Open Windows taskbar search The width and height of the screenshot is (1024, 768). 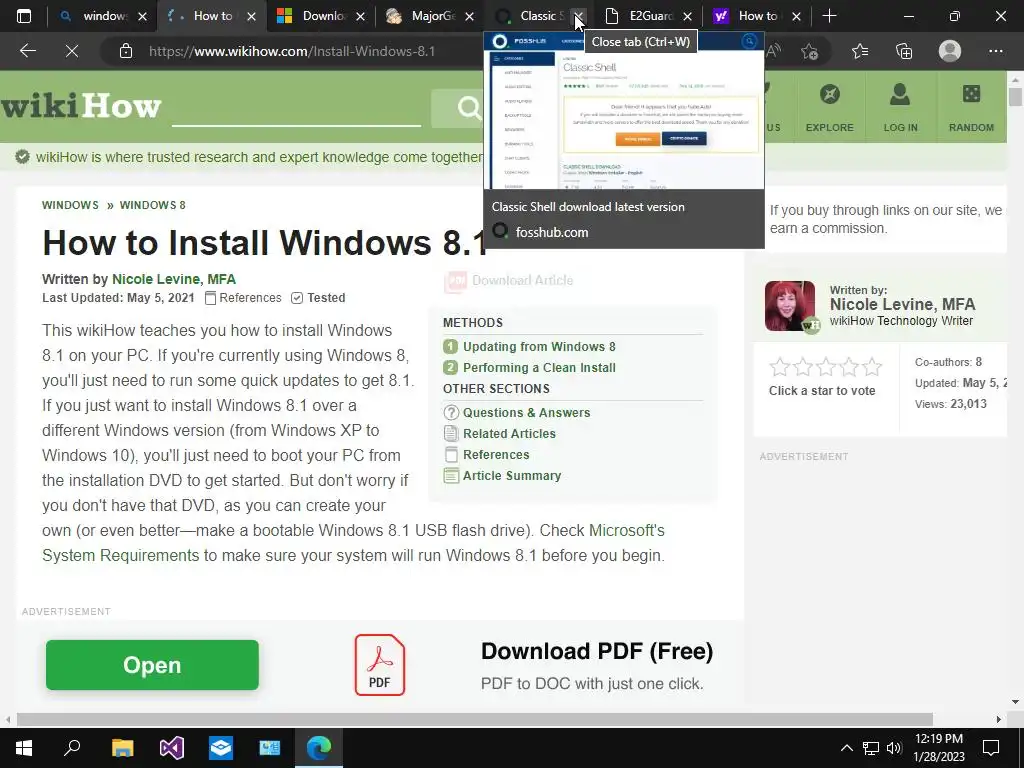pyautogui.click(x=72, y=748)
